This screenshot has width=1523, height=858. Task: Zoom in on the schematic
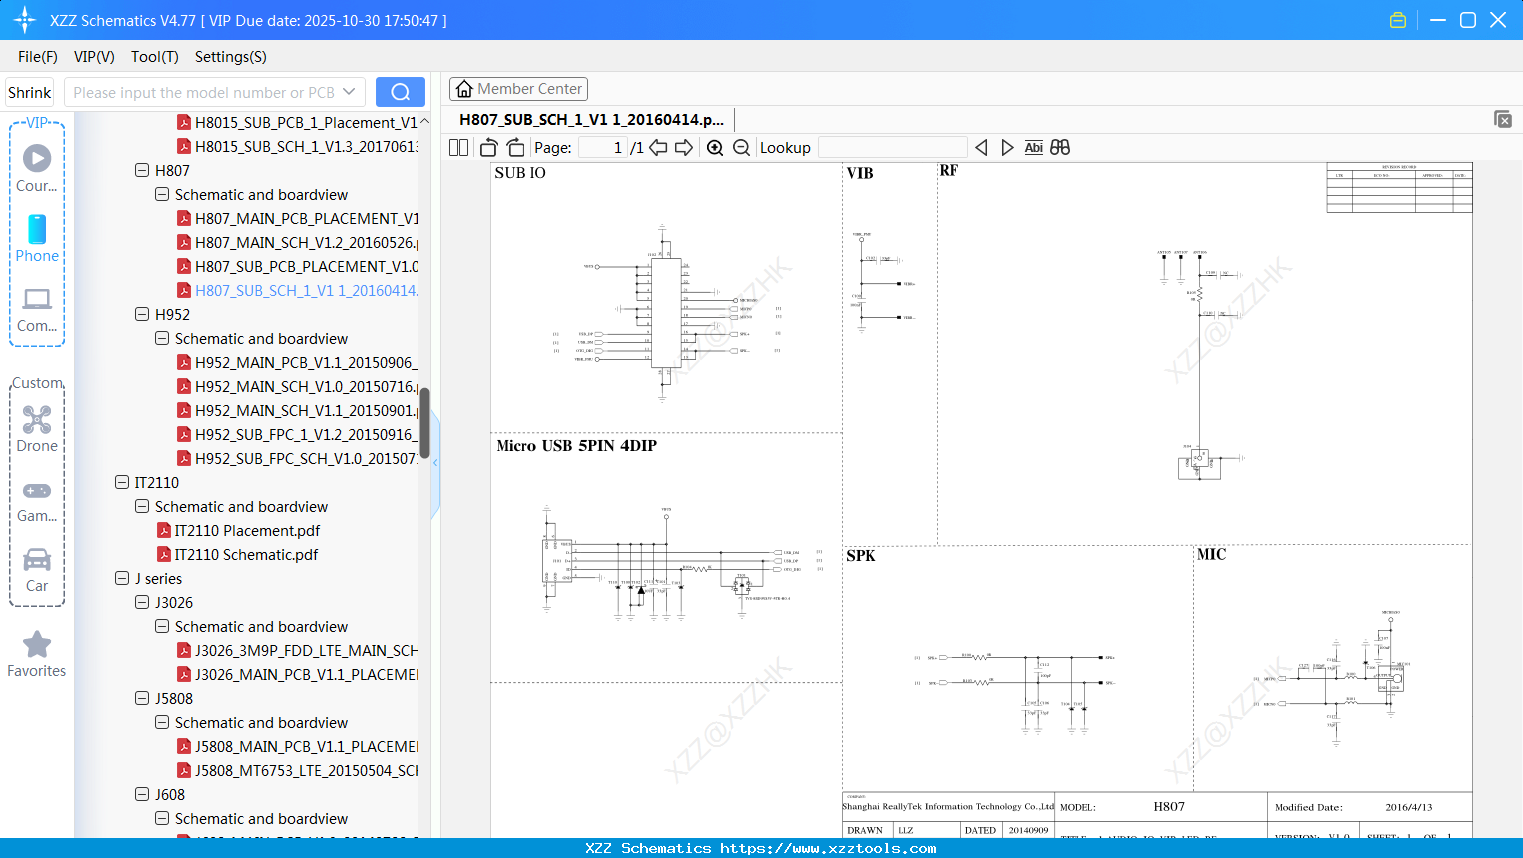[x=715, y=147]
